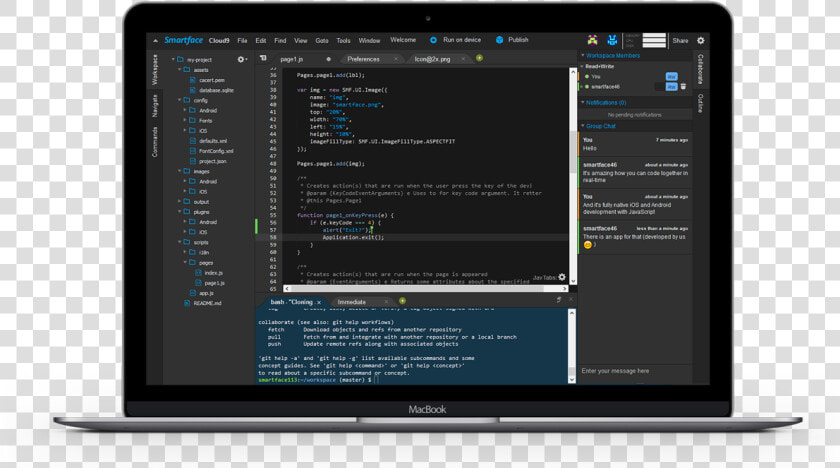This screenshot has width=840, height=468.
Task: Click the cacert.pem file icon
Action: point(193,80)
